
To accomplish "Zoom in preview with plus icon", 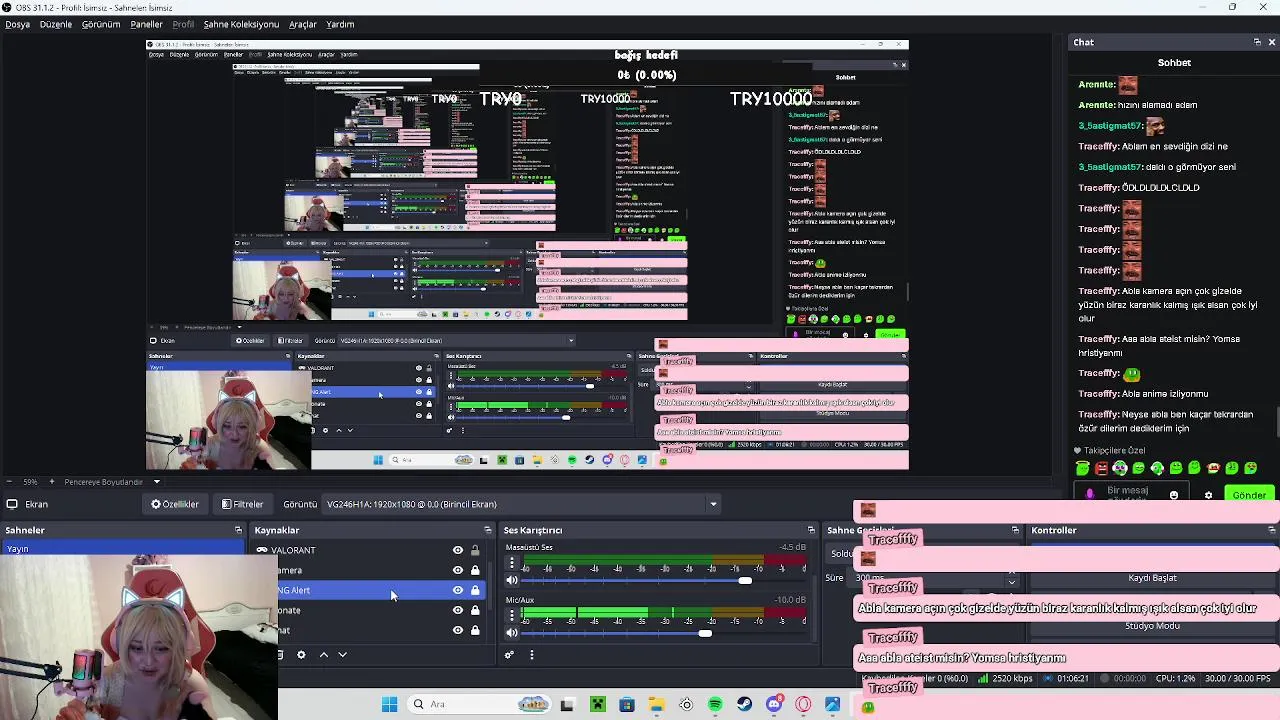I will 51,482.
